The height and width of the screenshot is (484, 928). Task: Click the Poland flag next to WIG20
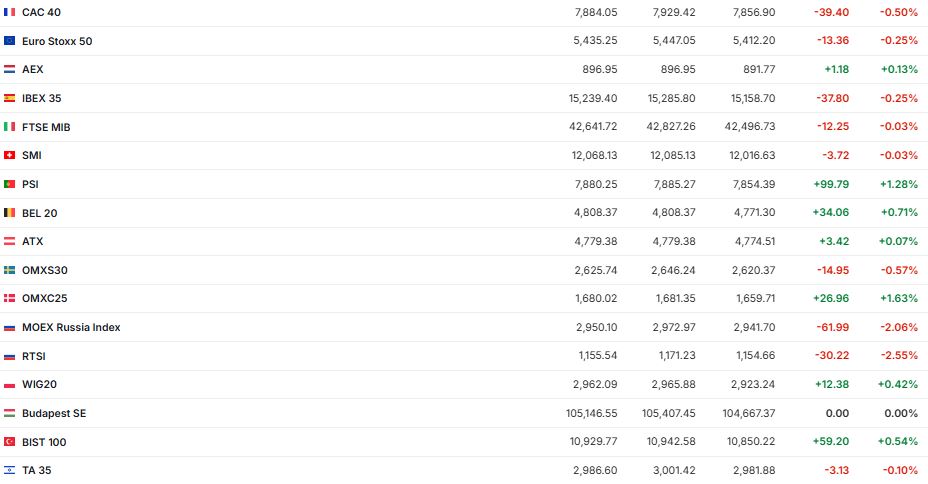click(x=9, y=384)
